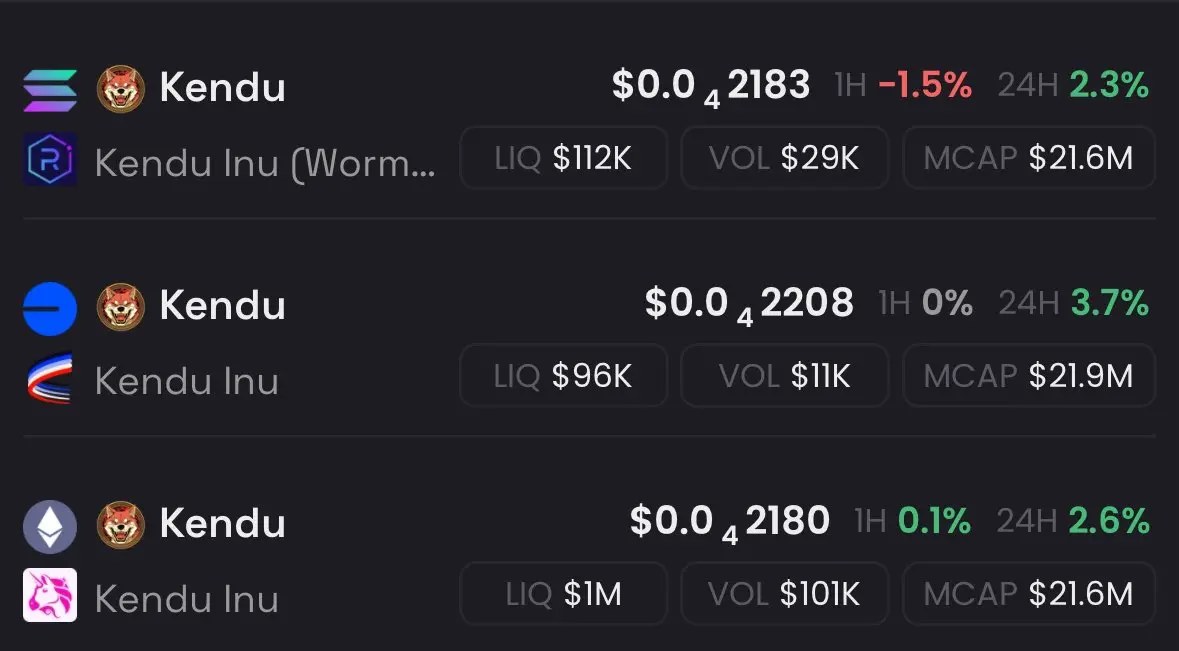Click the Ethereum chain icon
Screen dimensions: 1179x651
point(50,527)
